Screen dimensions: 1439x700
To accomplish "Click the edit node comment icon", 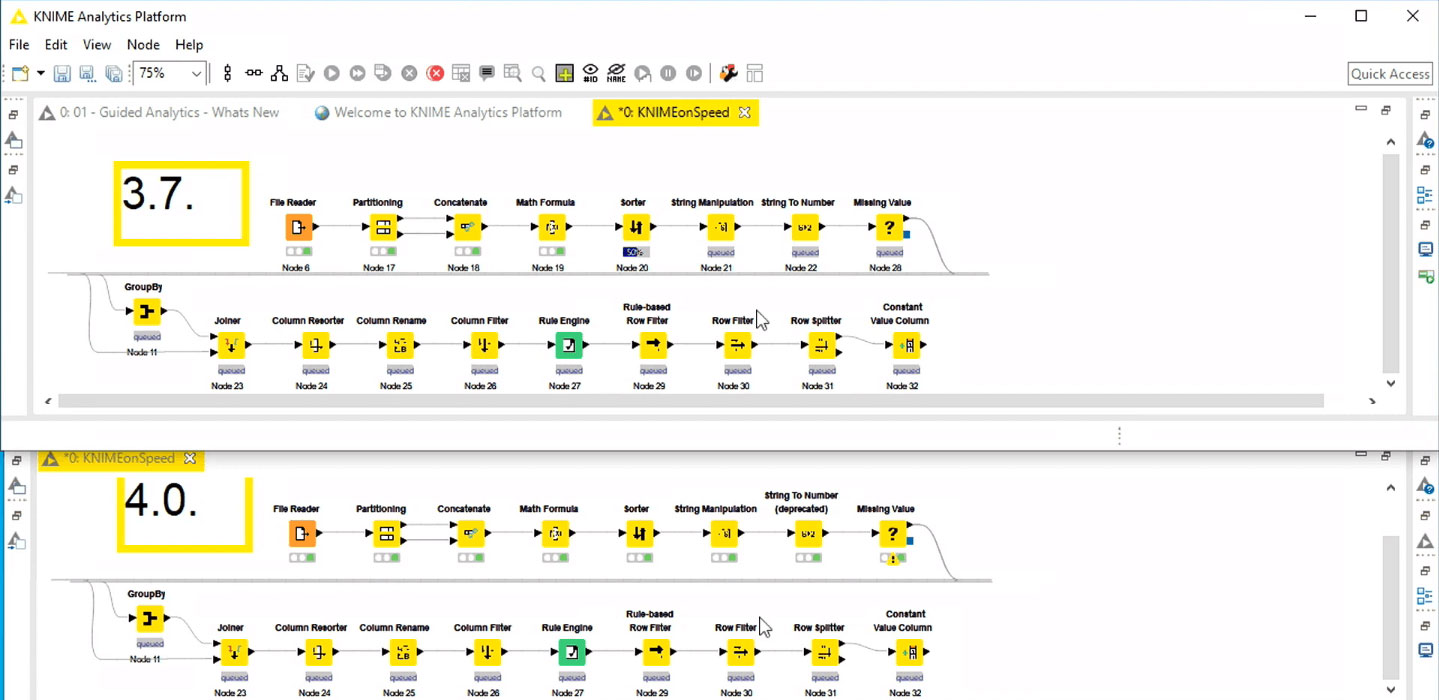I will pos(487,73).
